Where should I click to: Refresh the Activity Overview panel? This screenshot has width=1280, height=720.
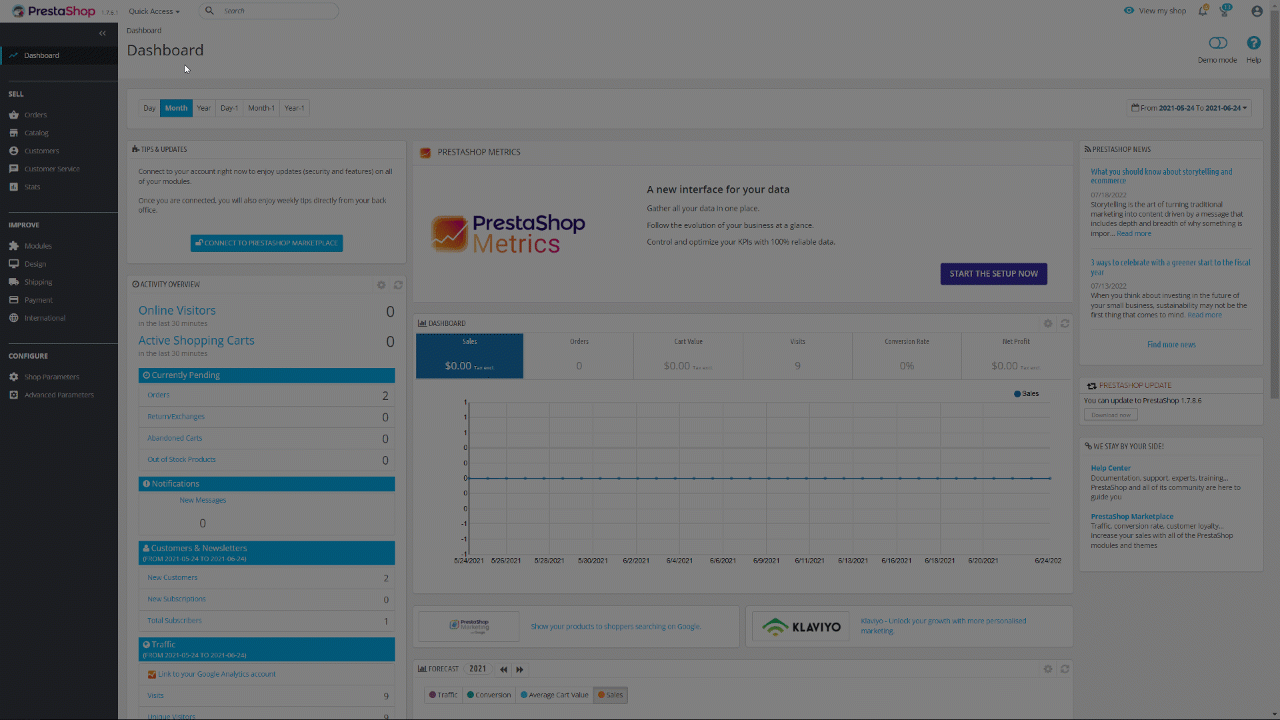[398, 285]
